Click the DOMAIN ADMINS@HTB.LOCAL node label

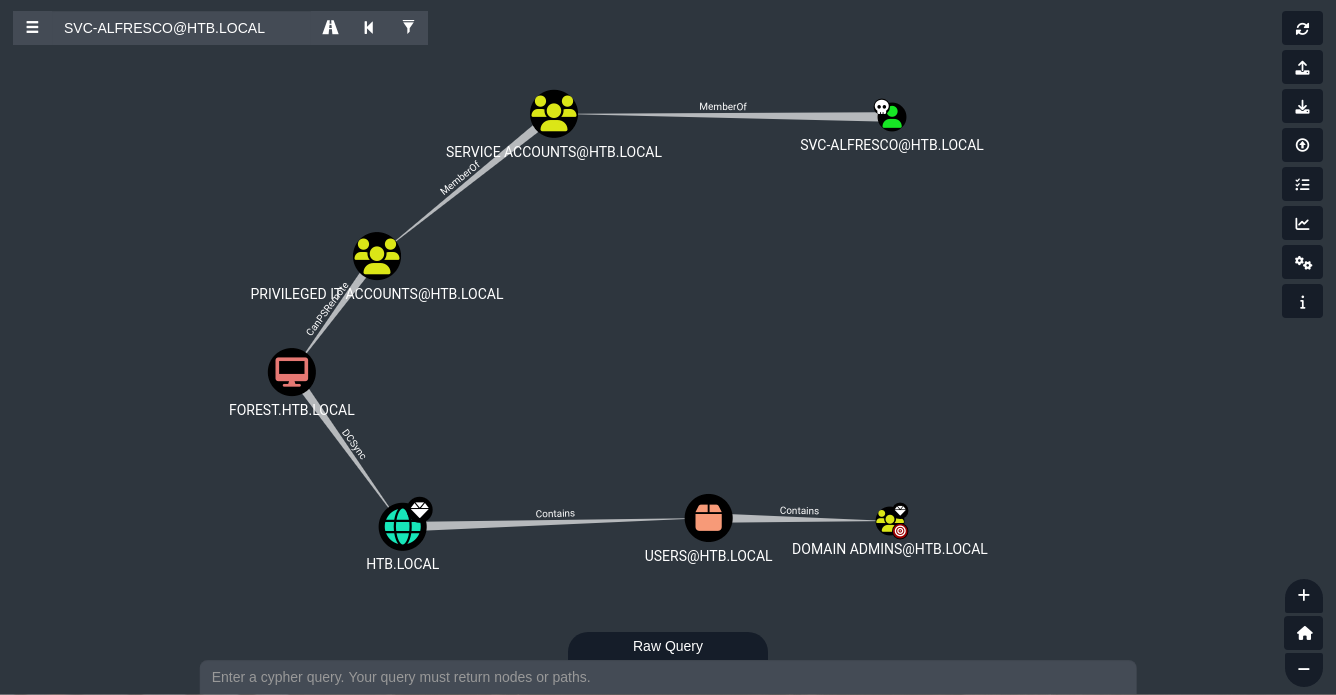click(890, 549)
